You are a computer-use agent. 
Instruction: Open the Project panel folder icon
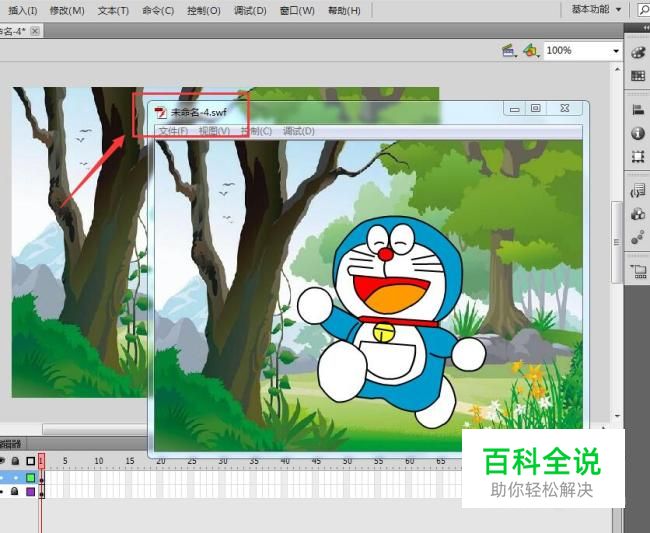pyautogui.click(x=638, y=271)
